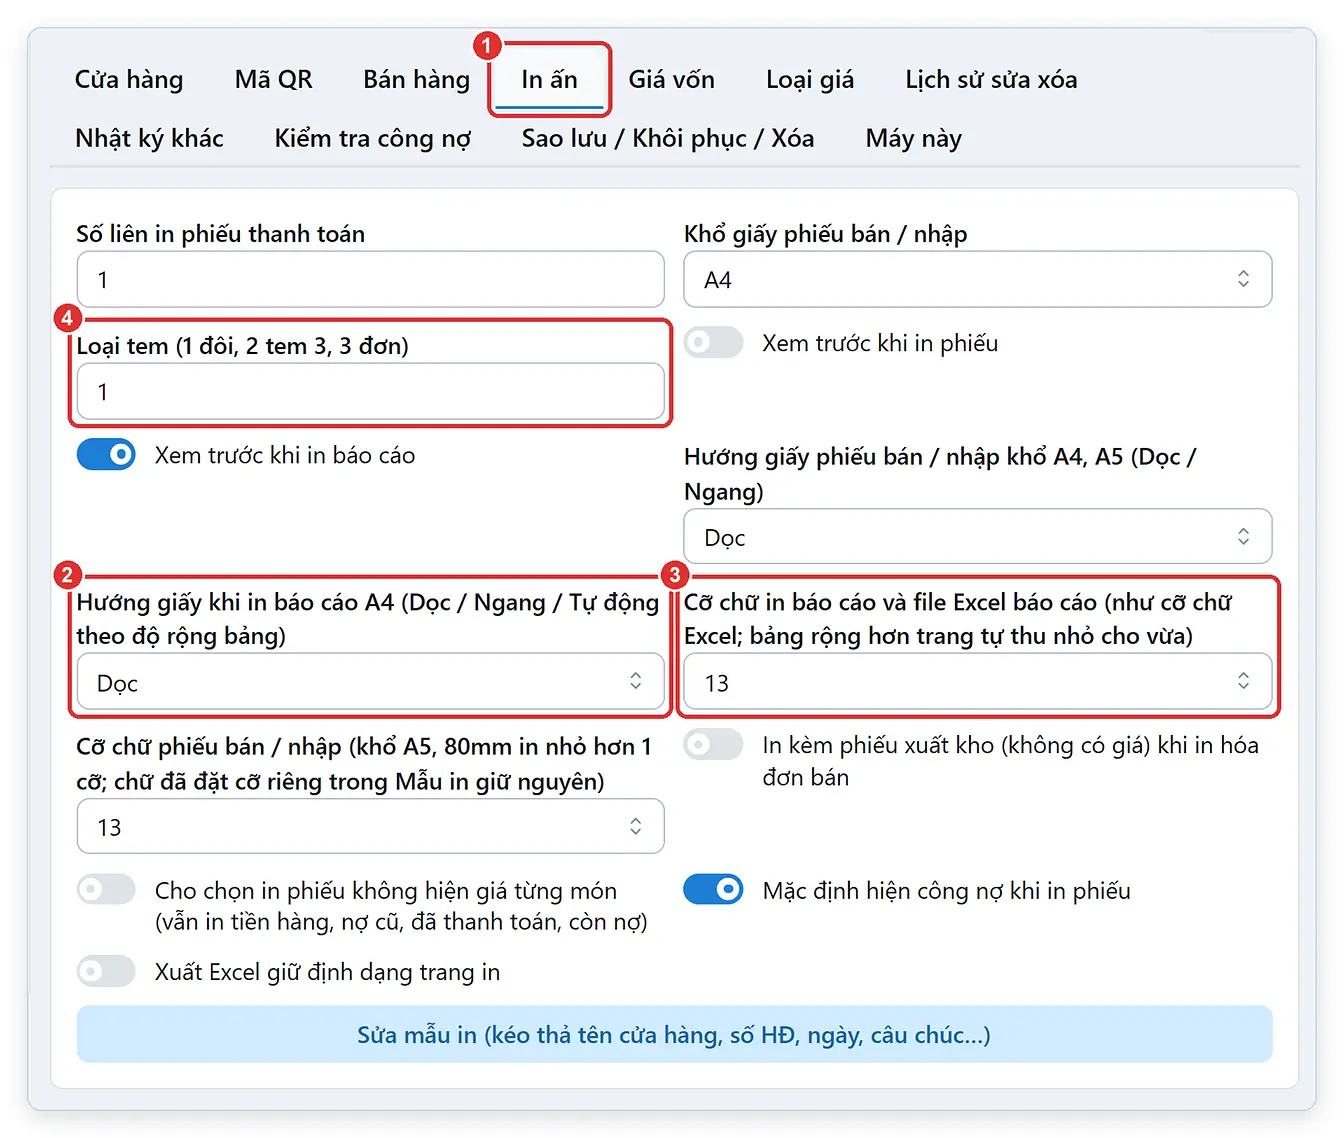Open Hướng giấy phiếu bán / nhập dropdown

tap(978, 537)
